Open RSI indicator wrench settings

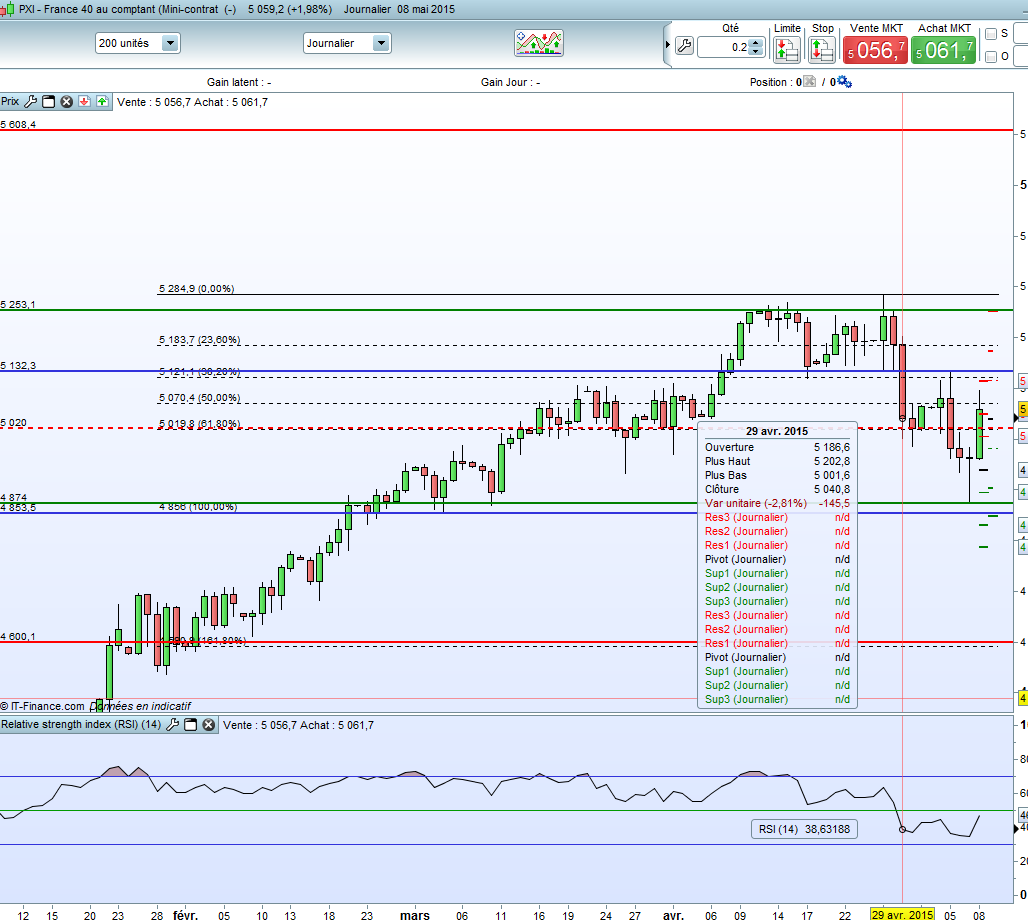(x=172, y=725)
